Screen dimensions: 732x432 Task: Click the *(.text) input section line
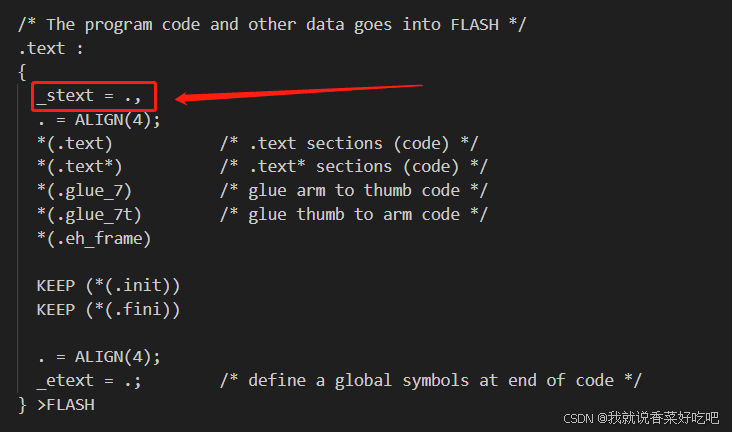(75, 143)
